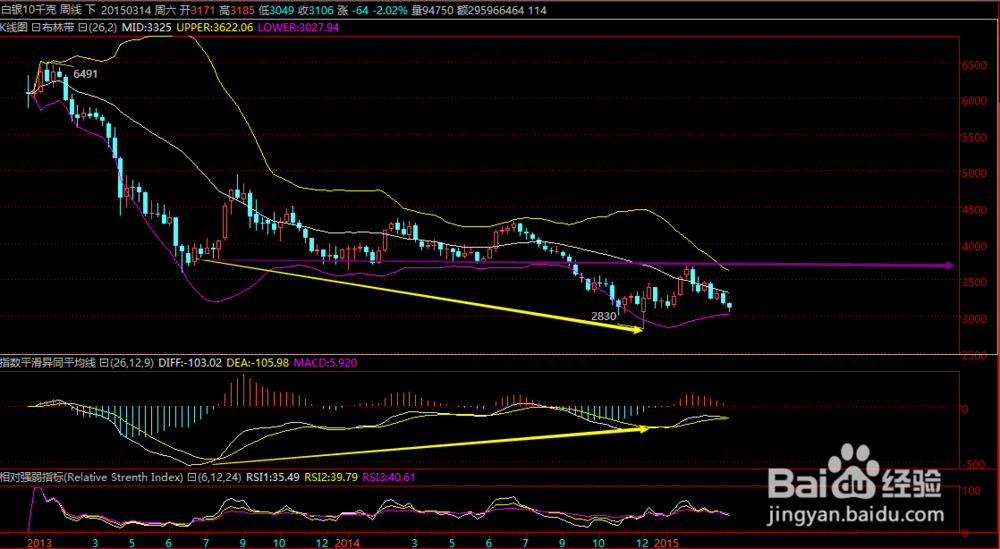Select the date 20150314 in header

pyautogui.click(x=126, y=10)
